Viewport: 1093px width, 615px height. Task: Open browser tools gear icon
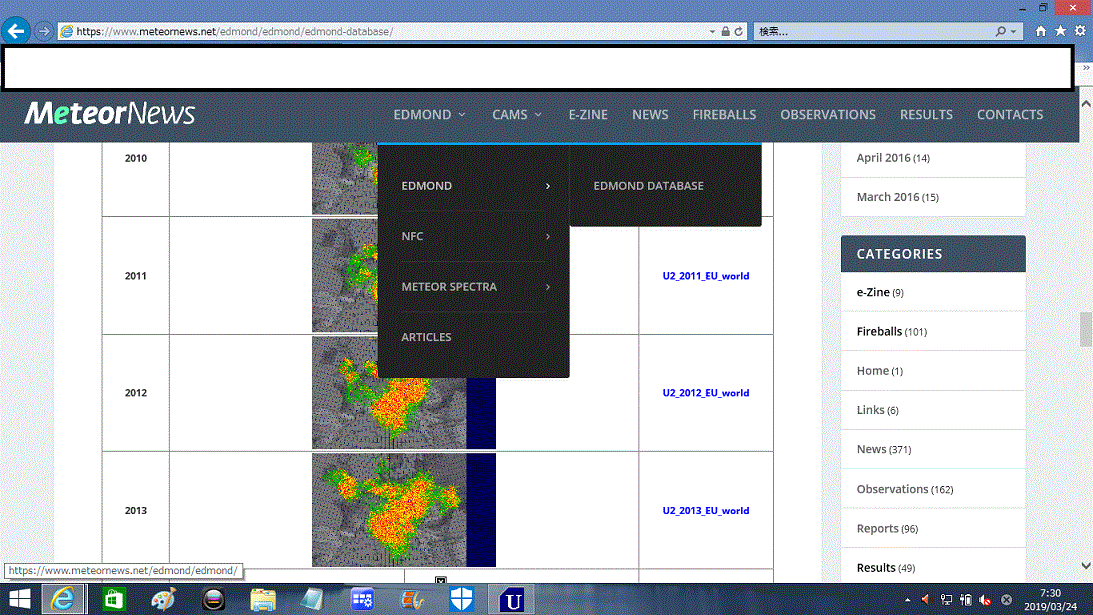coord(1080,31)
